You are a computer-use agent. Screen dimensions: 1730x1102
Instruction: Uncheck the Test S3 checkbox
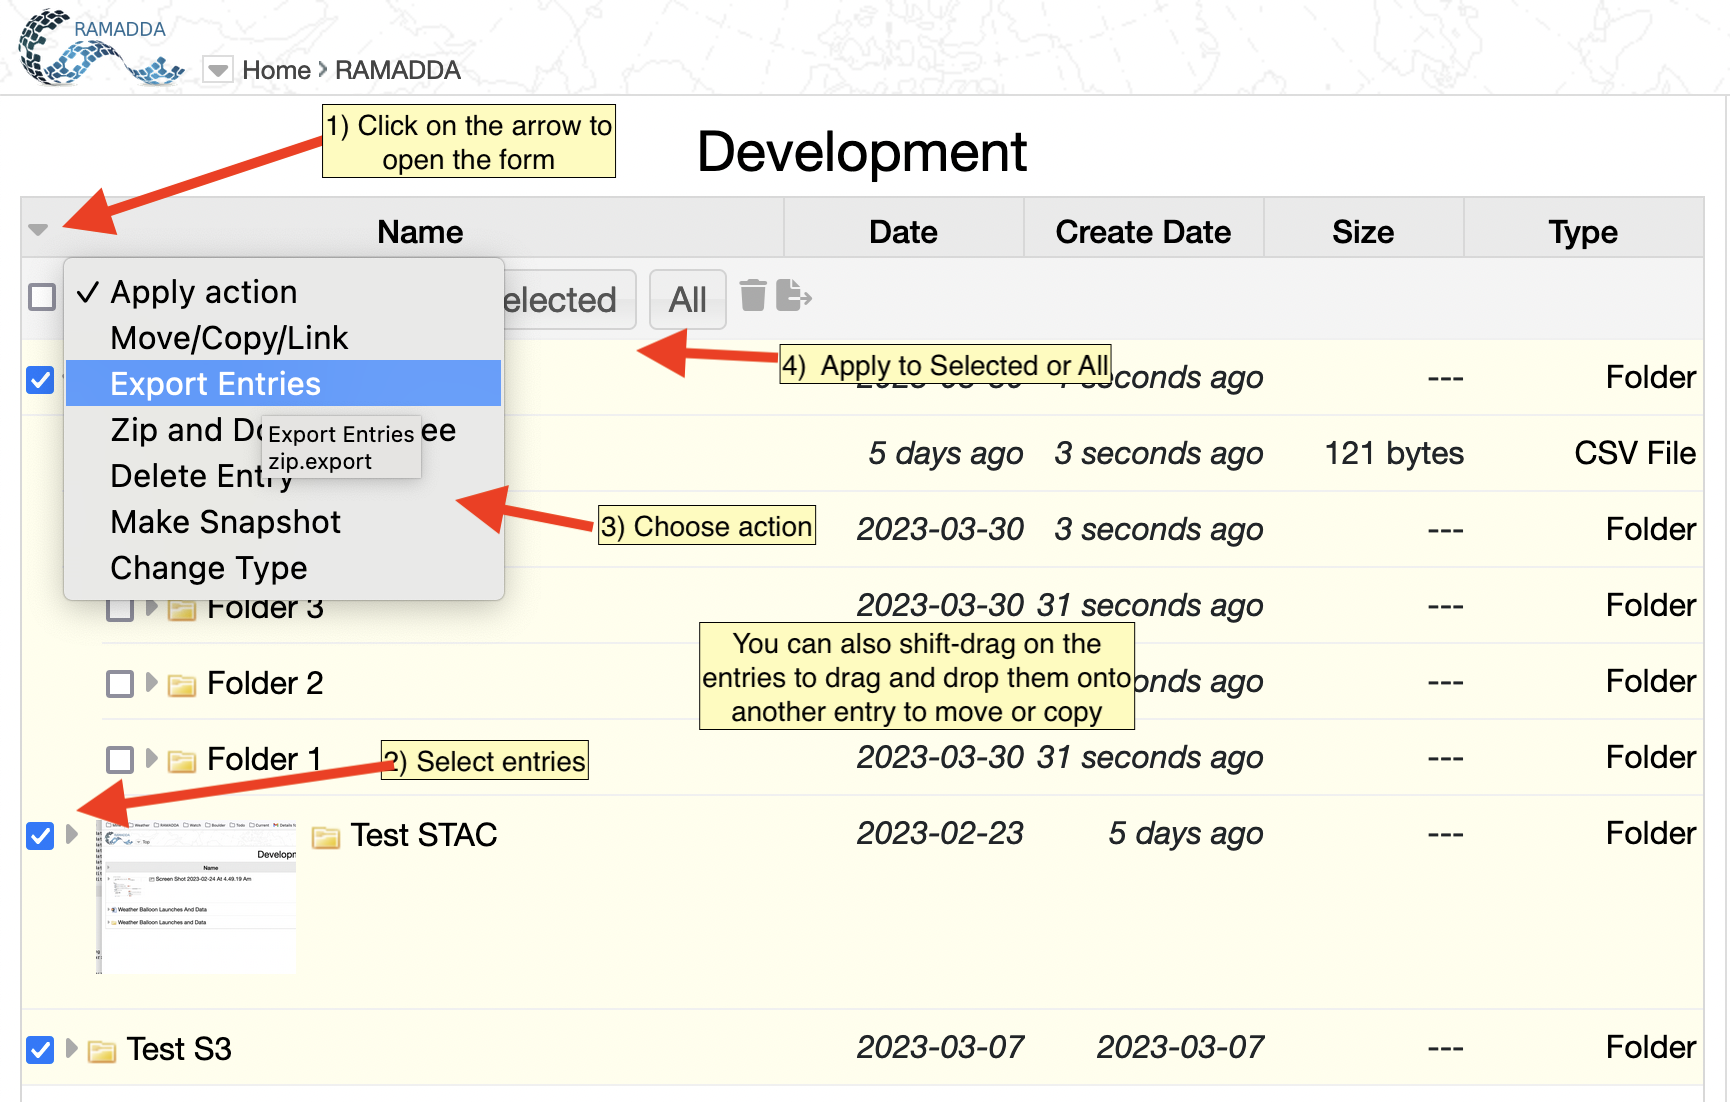pyautogui.click(x=40, y=1050)
